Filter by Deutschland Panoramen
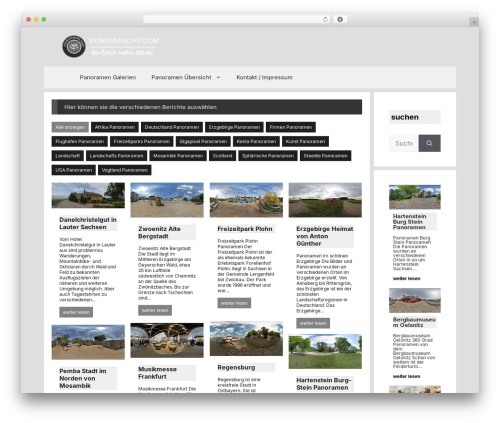 (x=172, y=127)
